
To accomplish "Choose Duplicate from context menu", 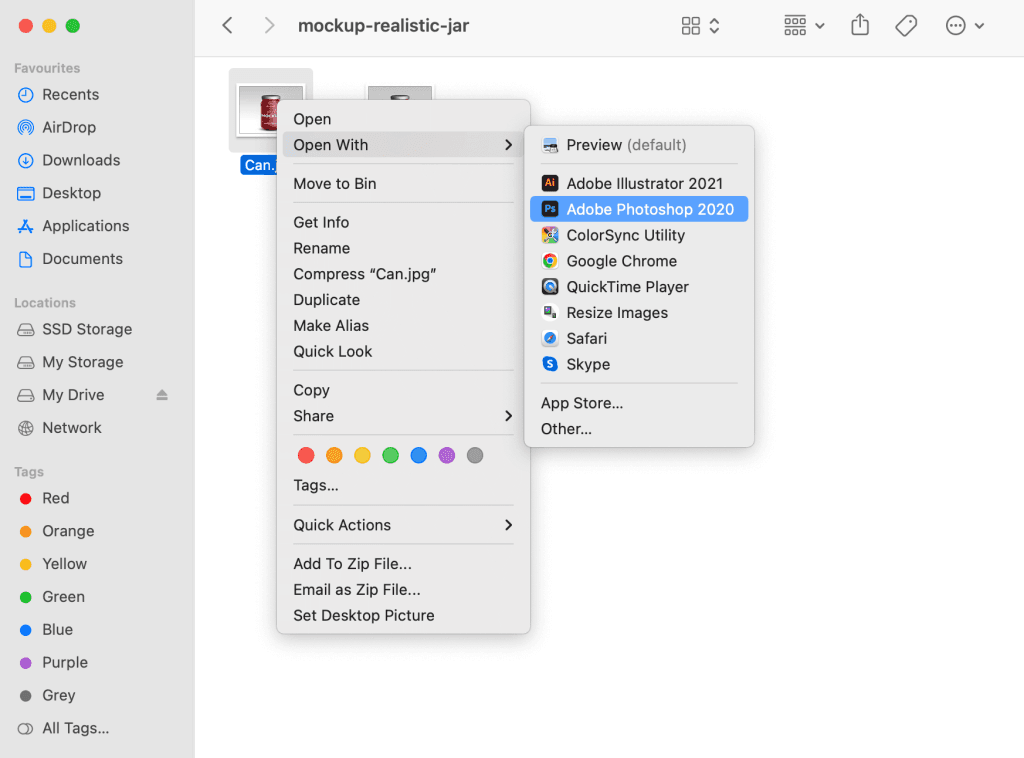I will [404, 300].
